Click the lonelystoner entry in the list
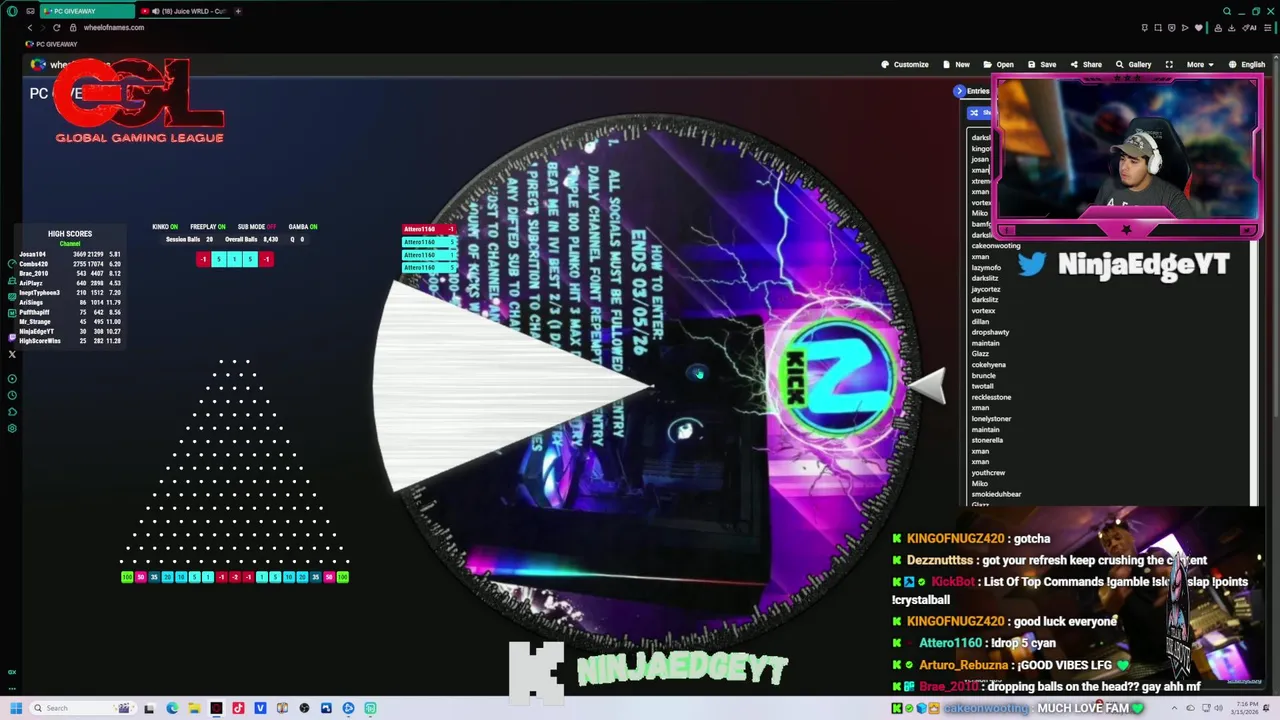 click(x=992, y=419)
